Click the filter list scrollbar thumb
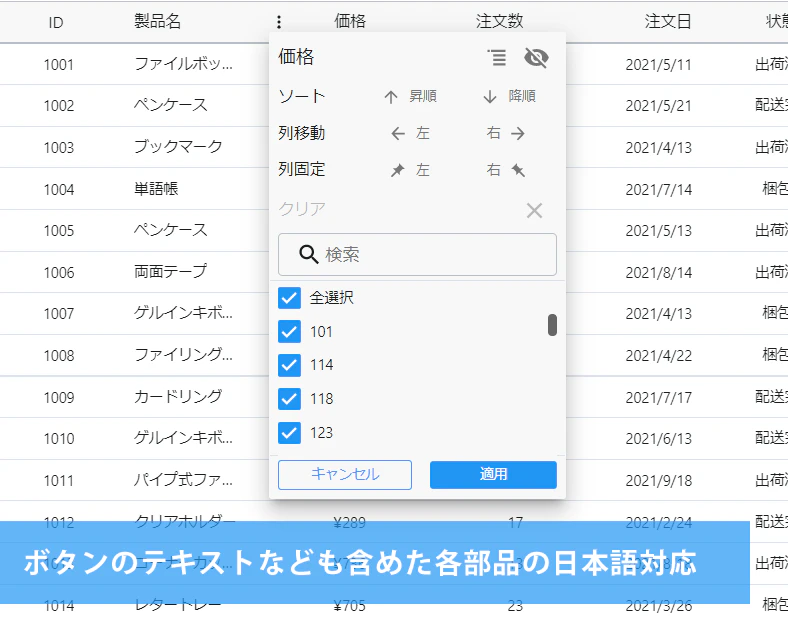 552,325
